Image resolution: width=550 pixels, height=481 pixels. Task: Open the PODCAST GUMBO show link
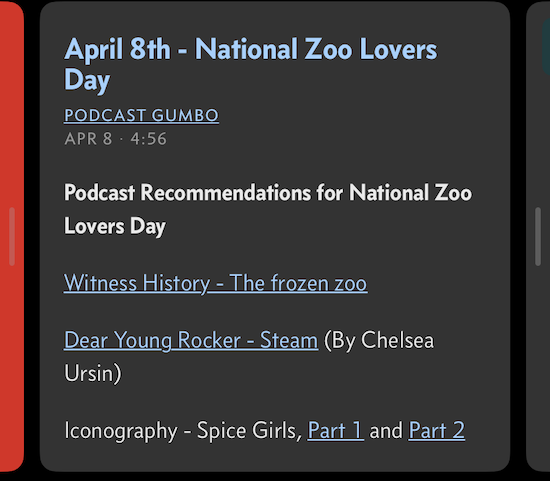(141, 115)
